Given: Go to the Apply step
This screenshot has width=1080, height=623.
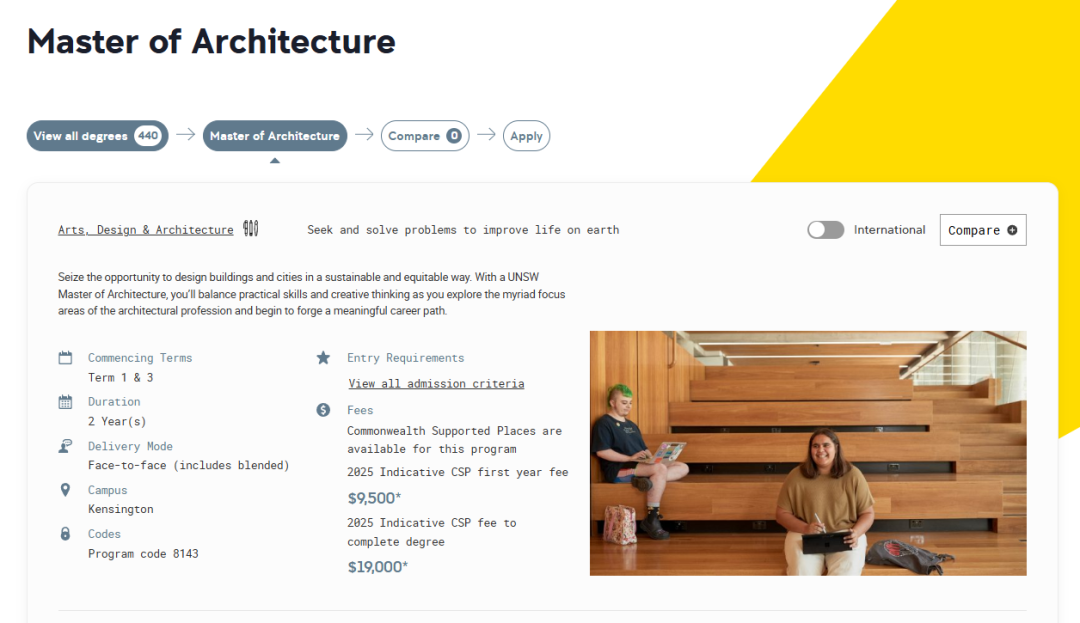Looking at the screenshot, I should coord(526,136).
